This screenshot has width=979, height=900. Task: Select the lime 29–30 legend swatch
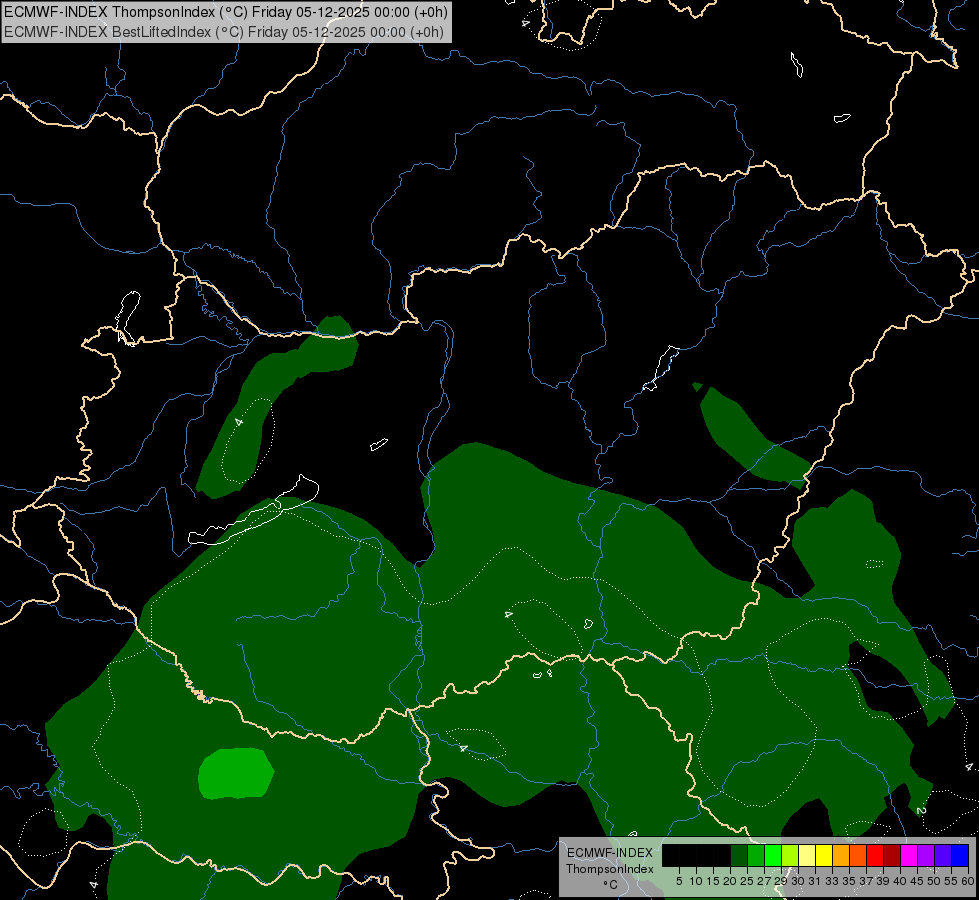790,855
